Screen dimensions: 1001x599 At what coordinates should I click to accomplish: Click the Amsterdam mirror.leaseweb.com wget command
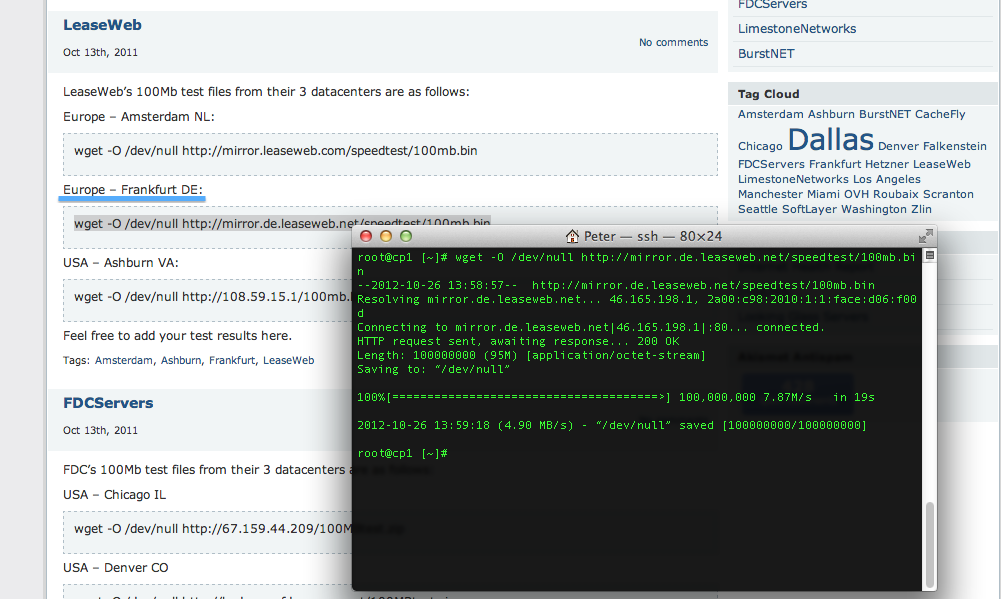276,151
